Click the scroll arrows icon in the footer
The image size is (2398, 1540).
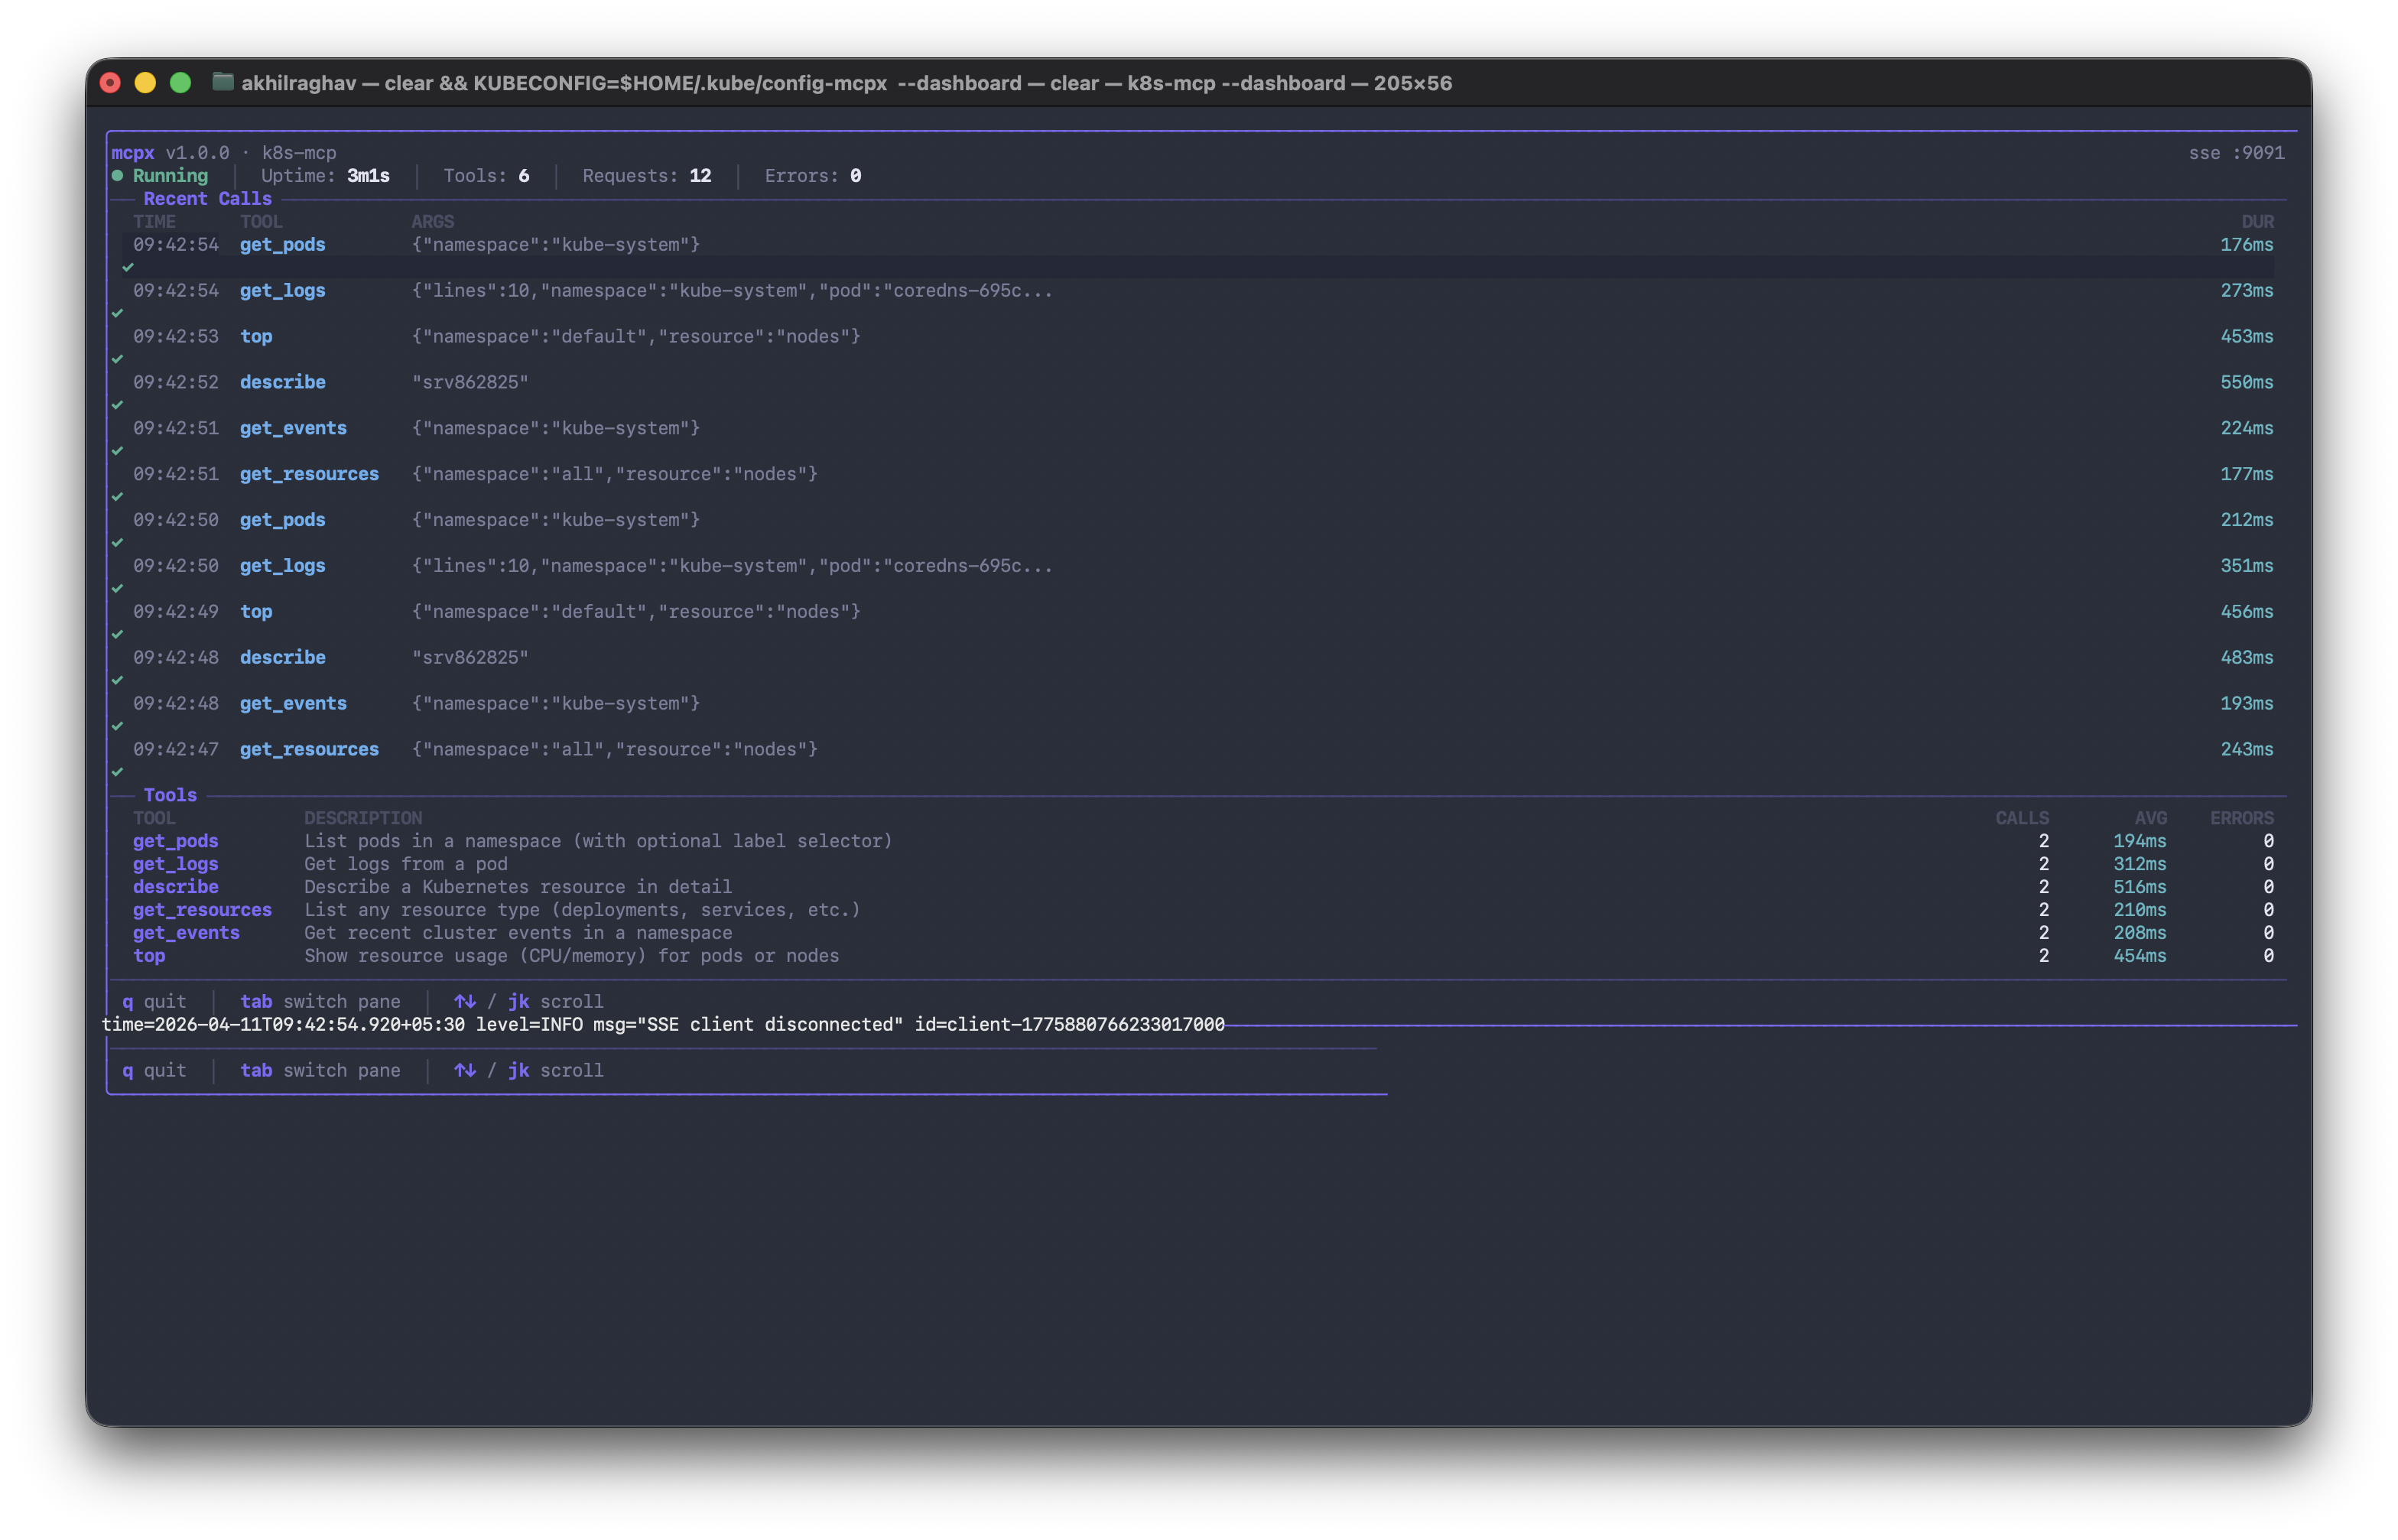(x=466, y=1001)
